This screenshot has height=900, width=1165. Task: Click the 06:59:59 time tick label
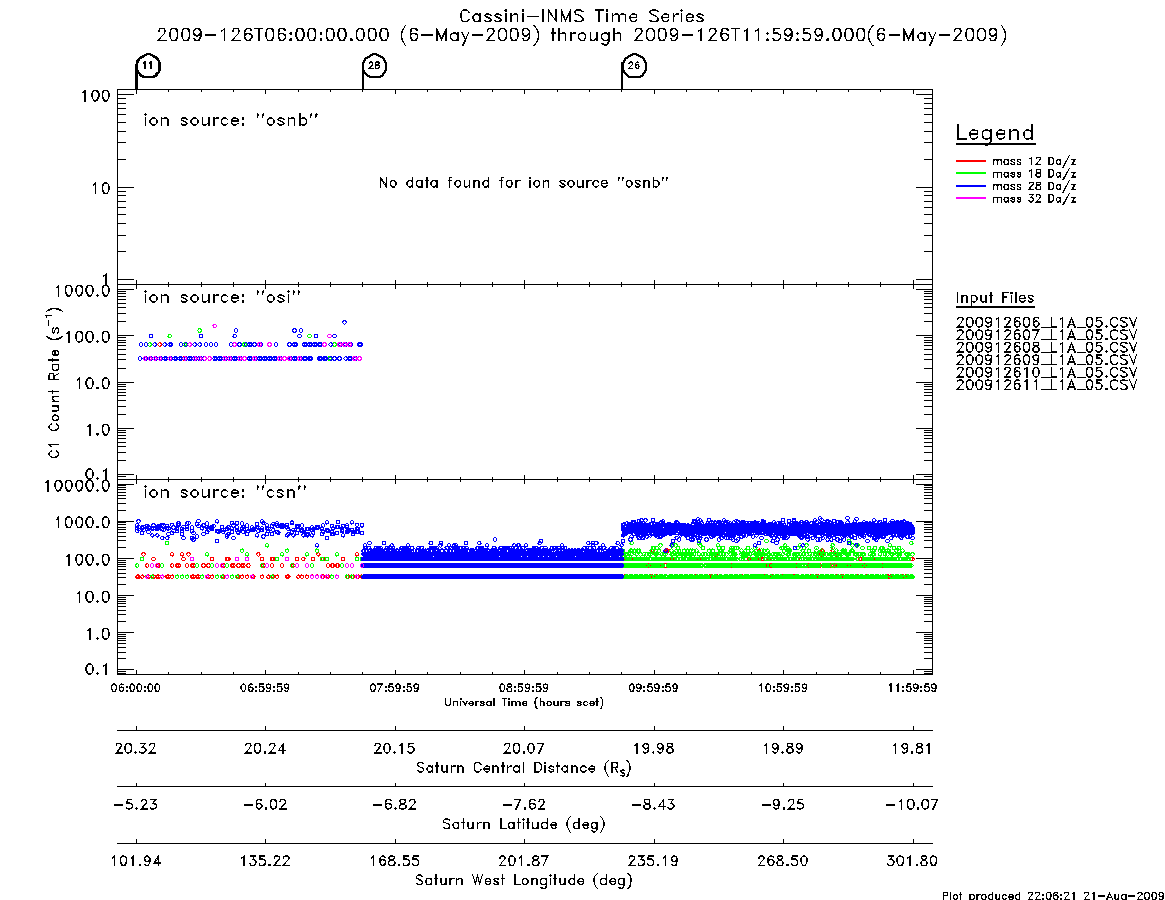[265, 688]
